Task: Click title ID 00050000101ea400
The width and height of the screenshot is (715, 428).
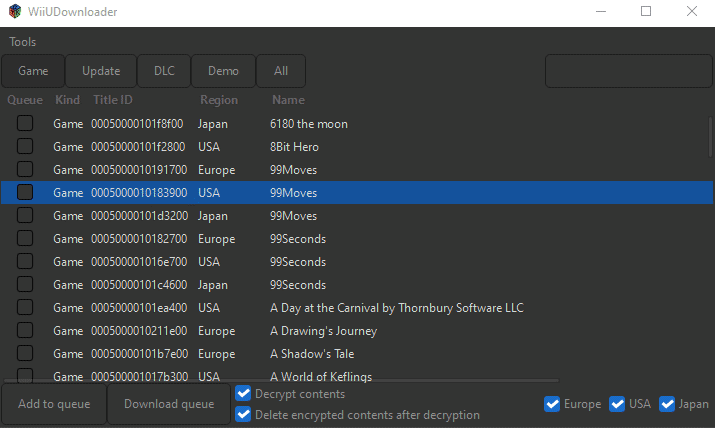Action: (139, 308)
